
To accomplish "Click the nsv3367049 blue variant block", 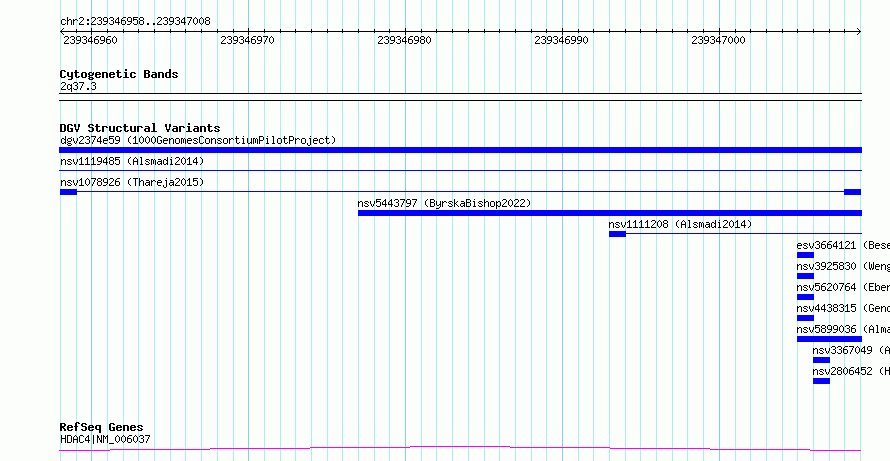I will pos(821,360).
